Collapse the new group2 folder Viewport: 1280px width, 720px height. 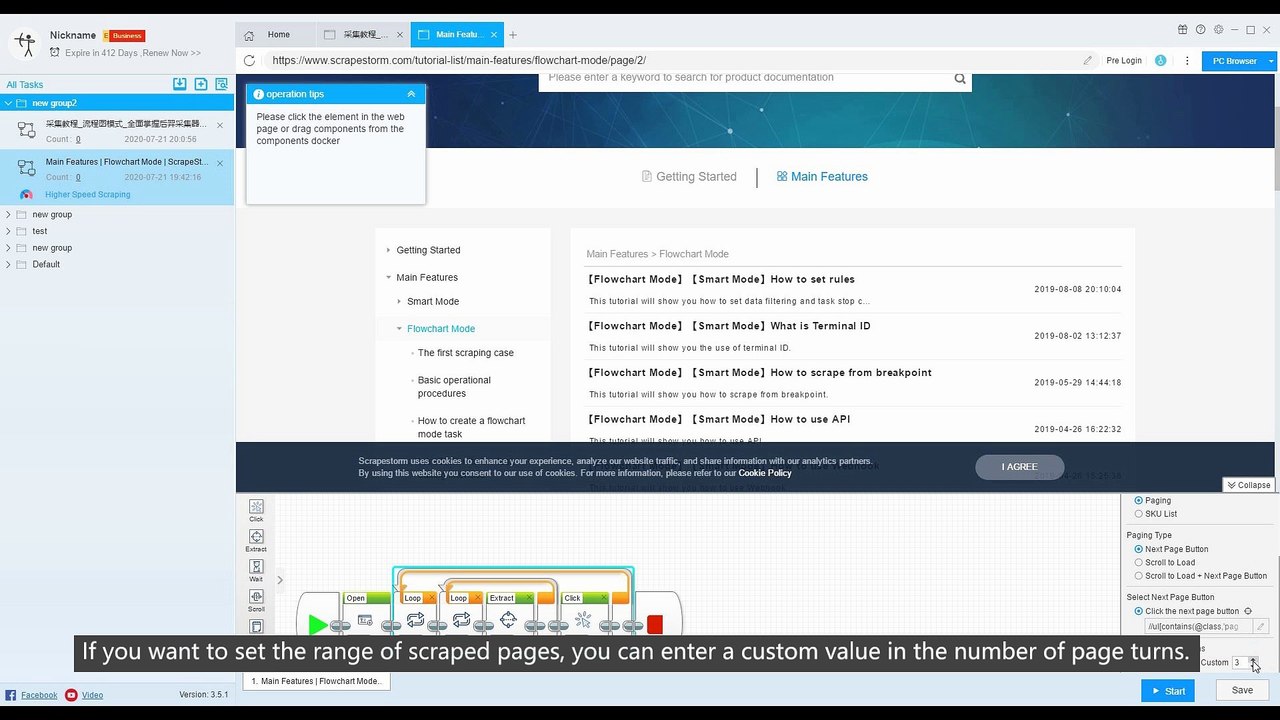9,103
